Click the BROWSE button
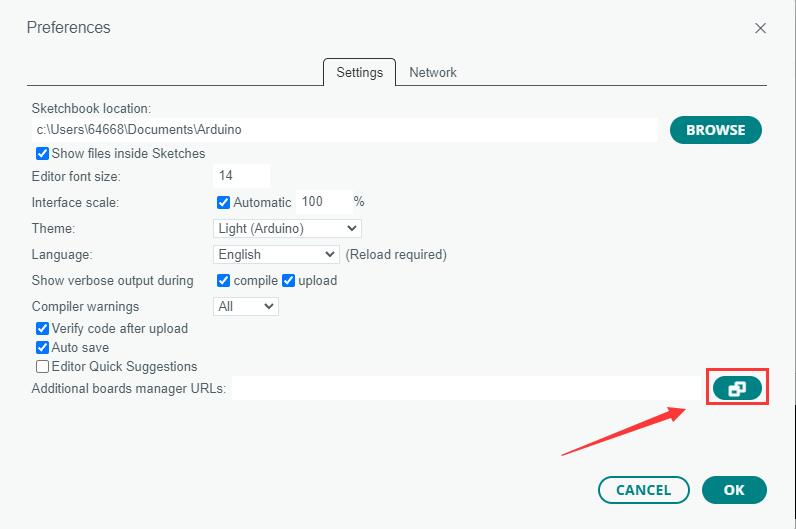The image size is (796, 529). (715, 130)
